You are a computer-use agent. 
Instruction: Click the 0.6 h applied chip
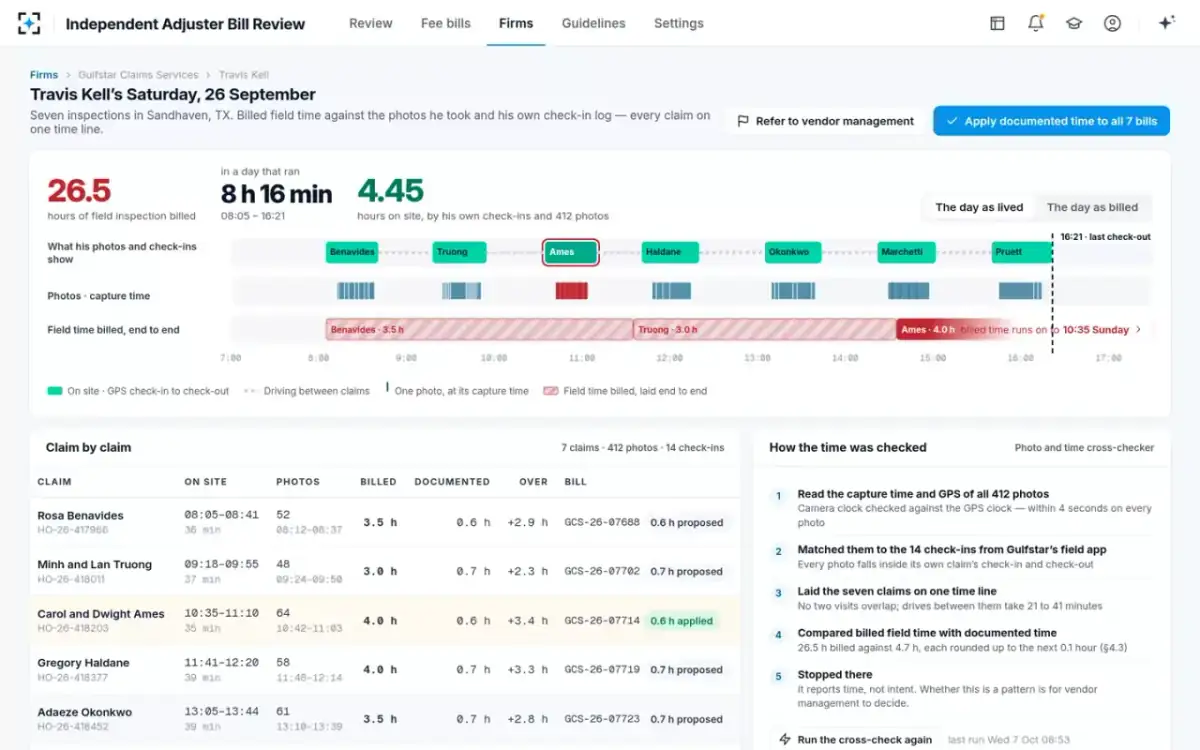click(x=682, y=621)
